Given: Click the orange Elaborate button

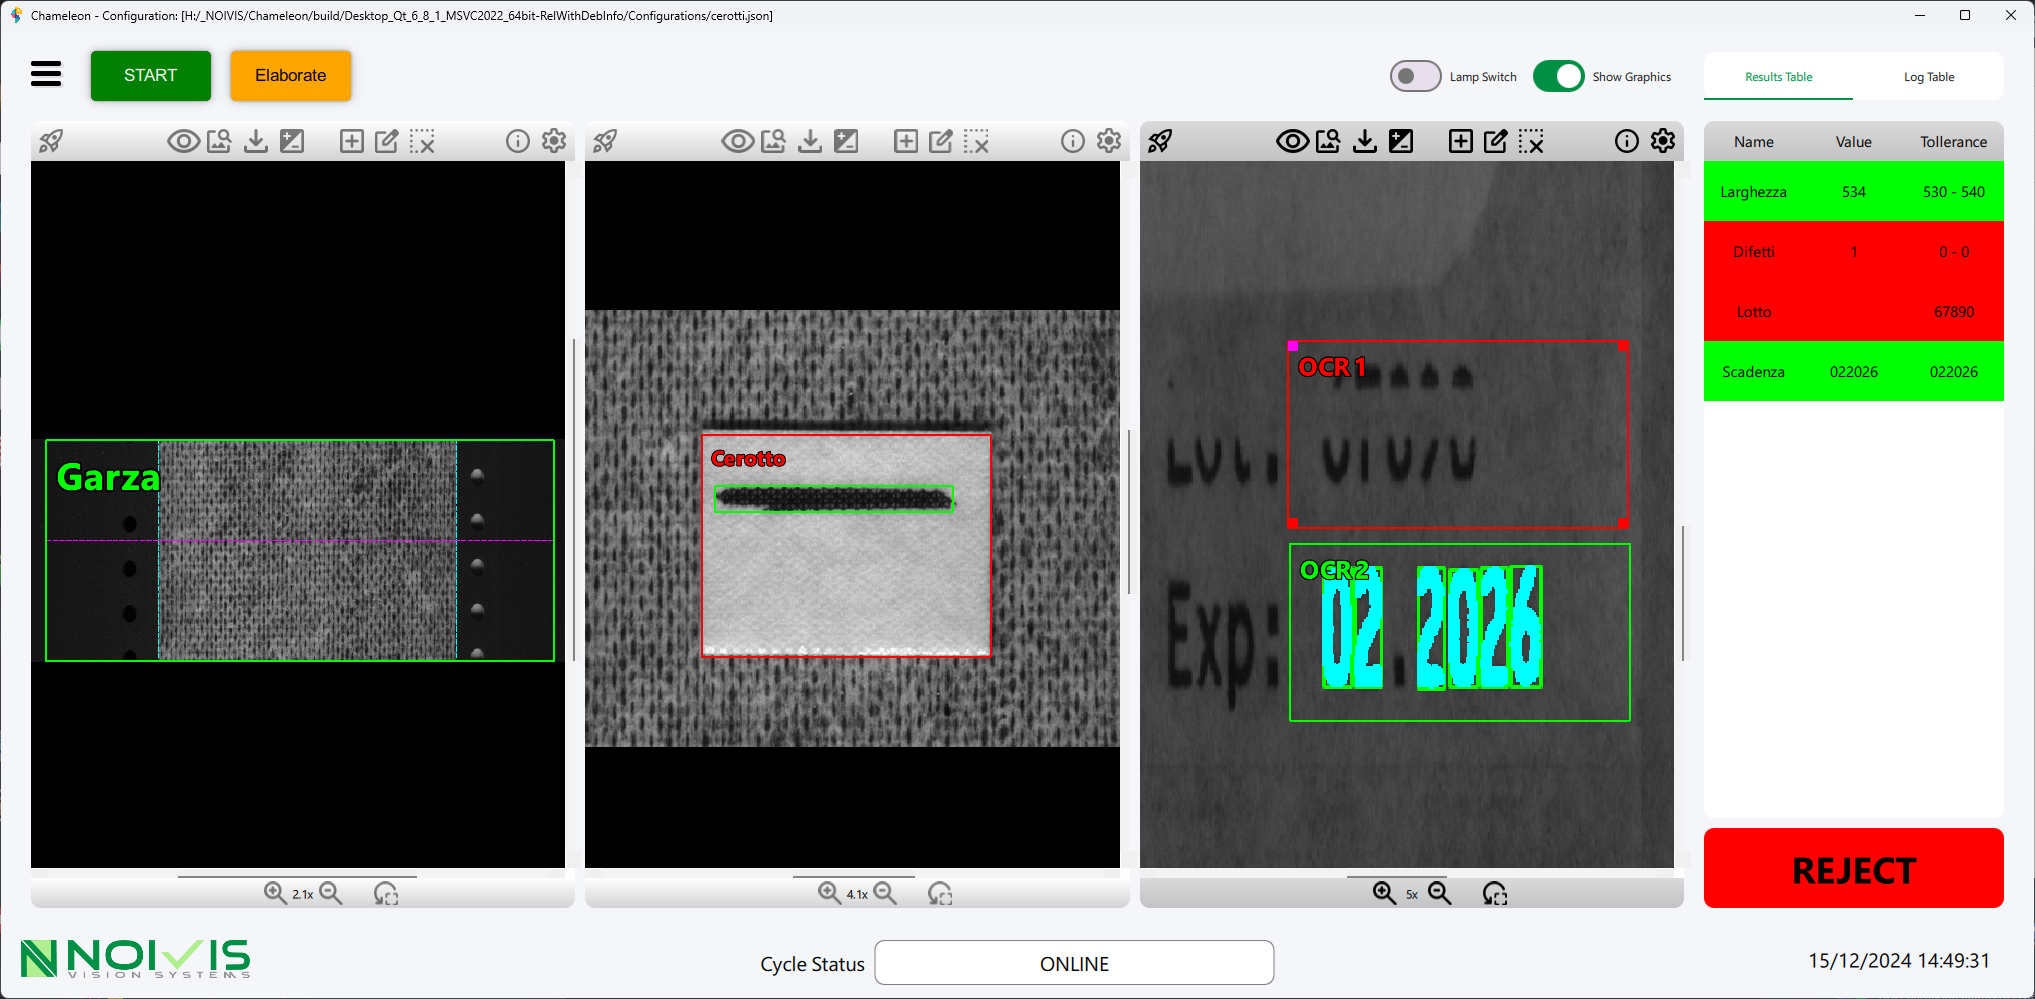Looking at the screenshot, I should pos(291,76).
